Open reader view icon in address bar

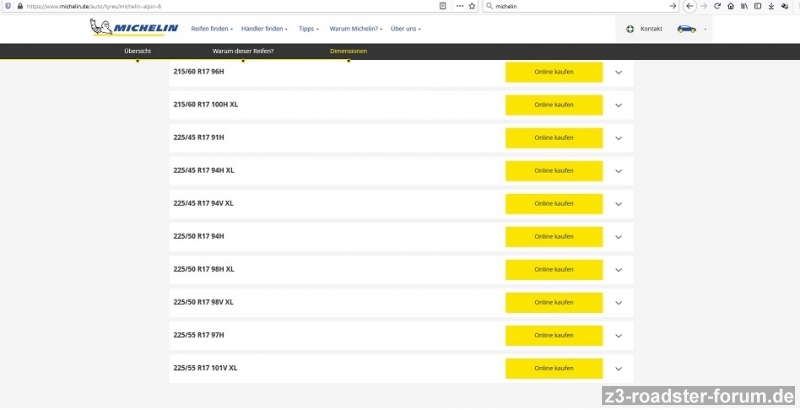click(443, 6)
